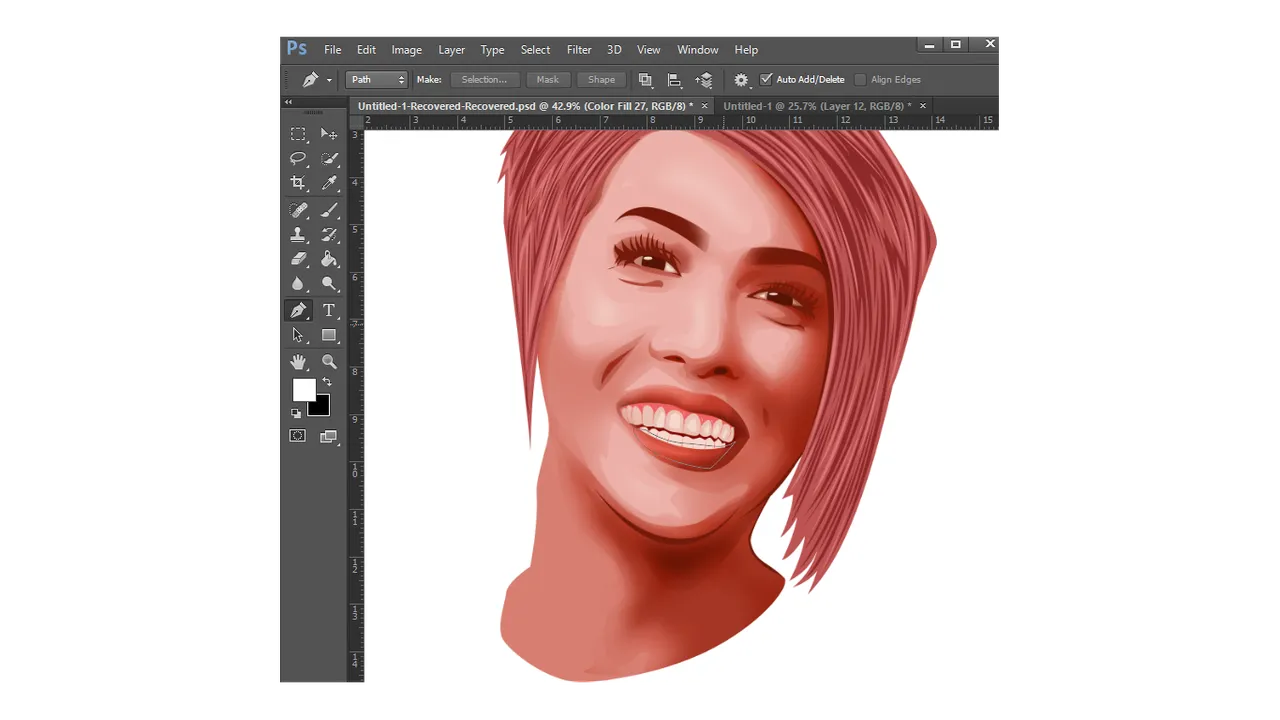This screenshot has height=720, width=1280.
Task: Collapse toolbox with the double-arrow
Action: (x=289, y=102)
